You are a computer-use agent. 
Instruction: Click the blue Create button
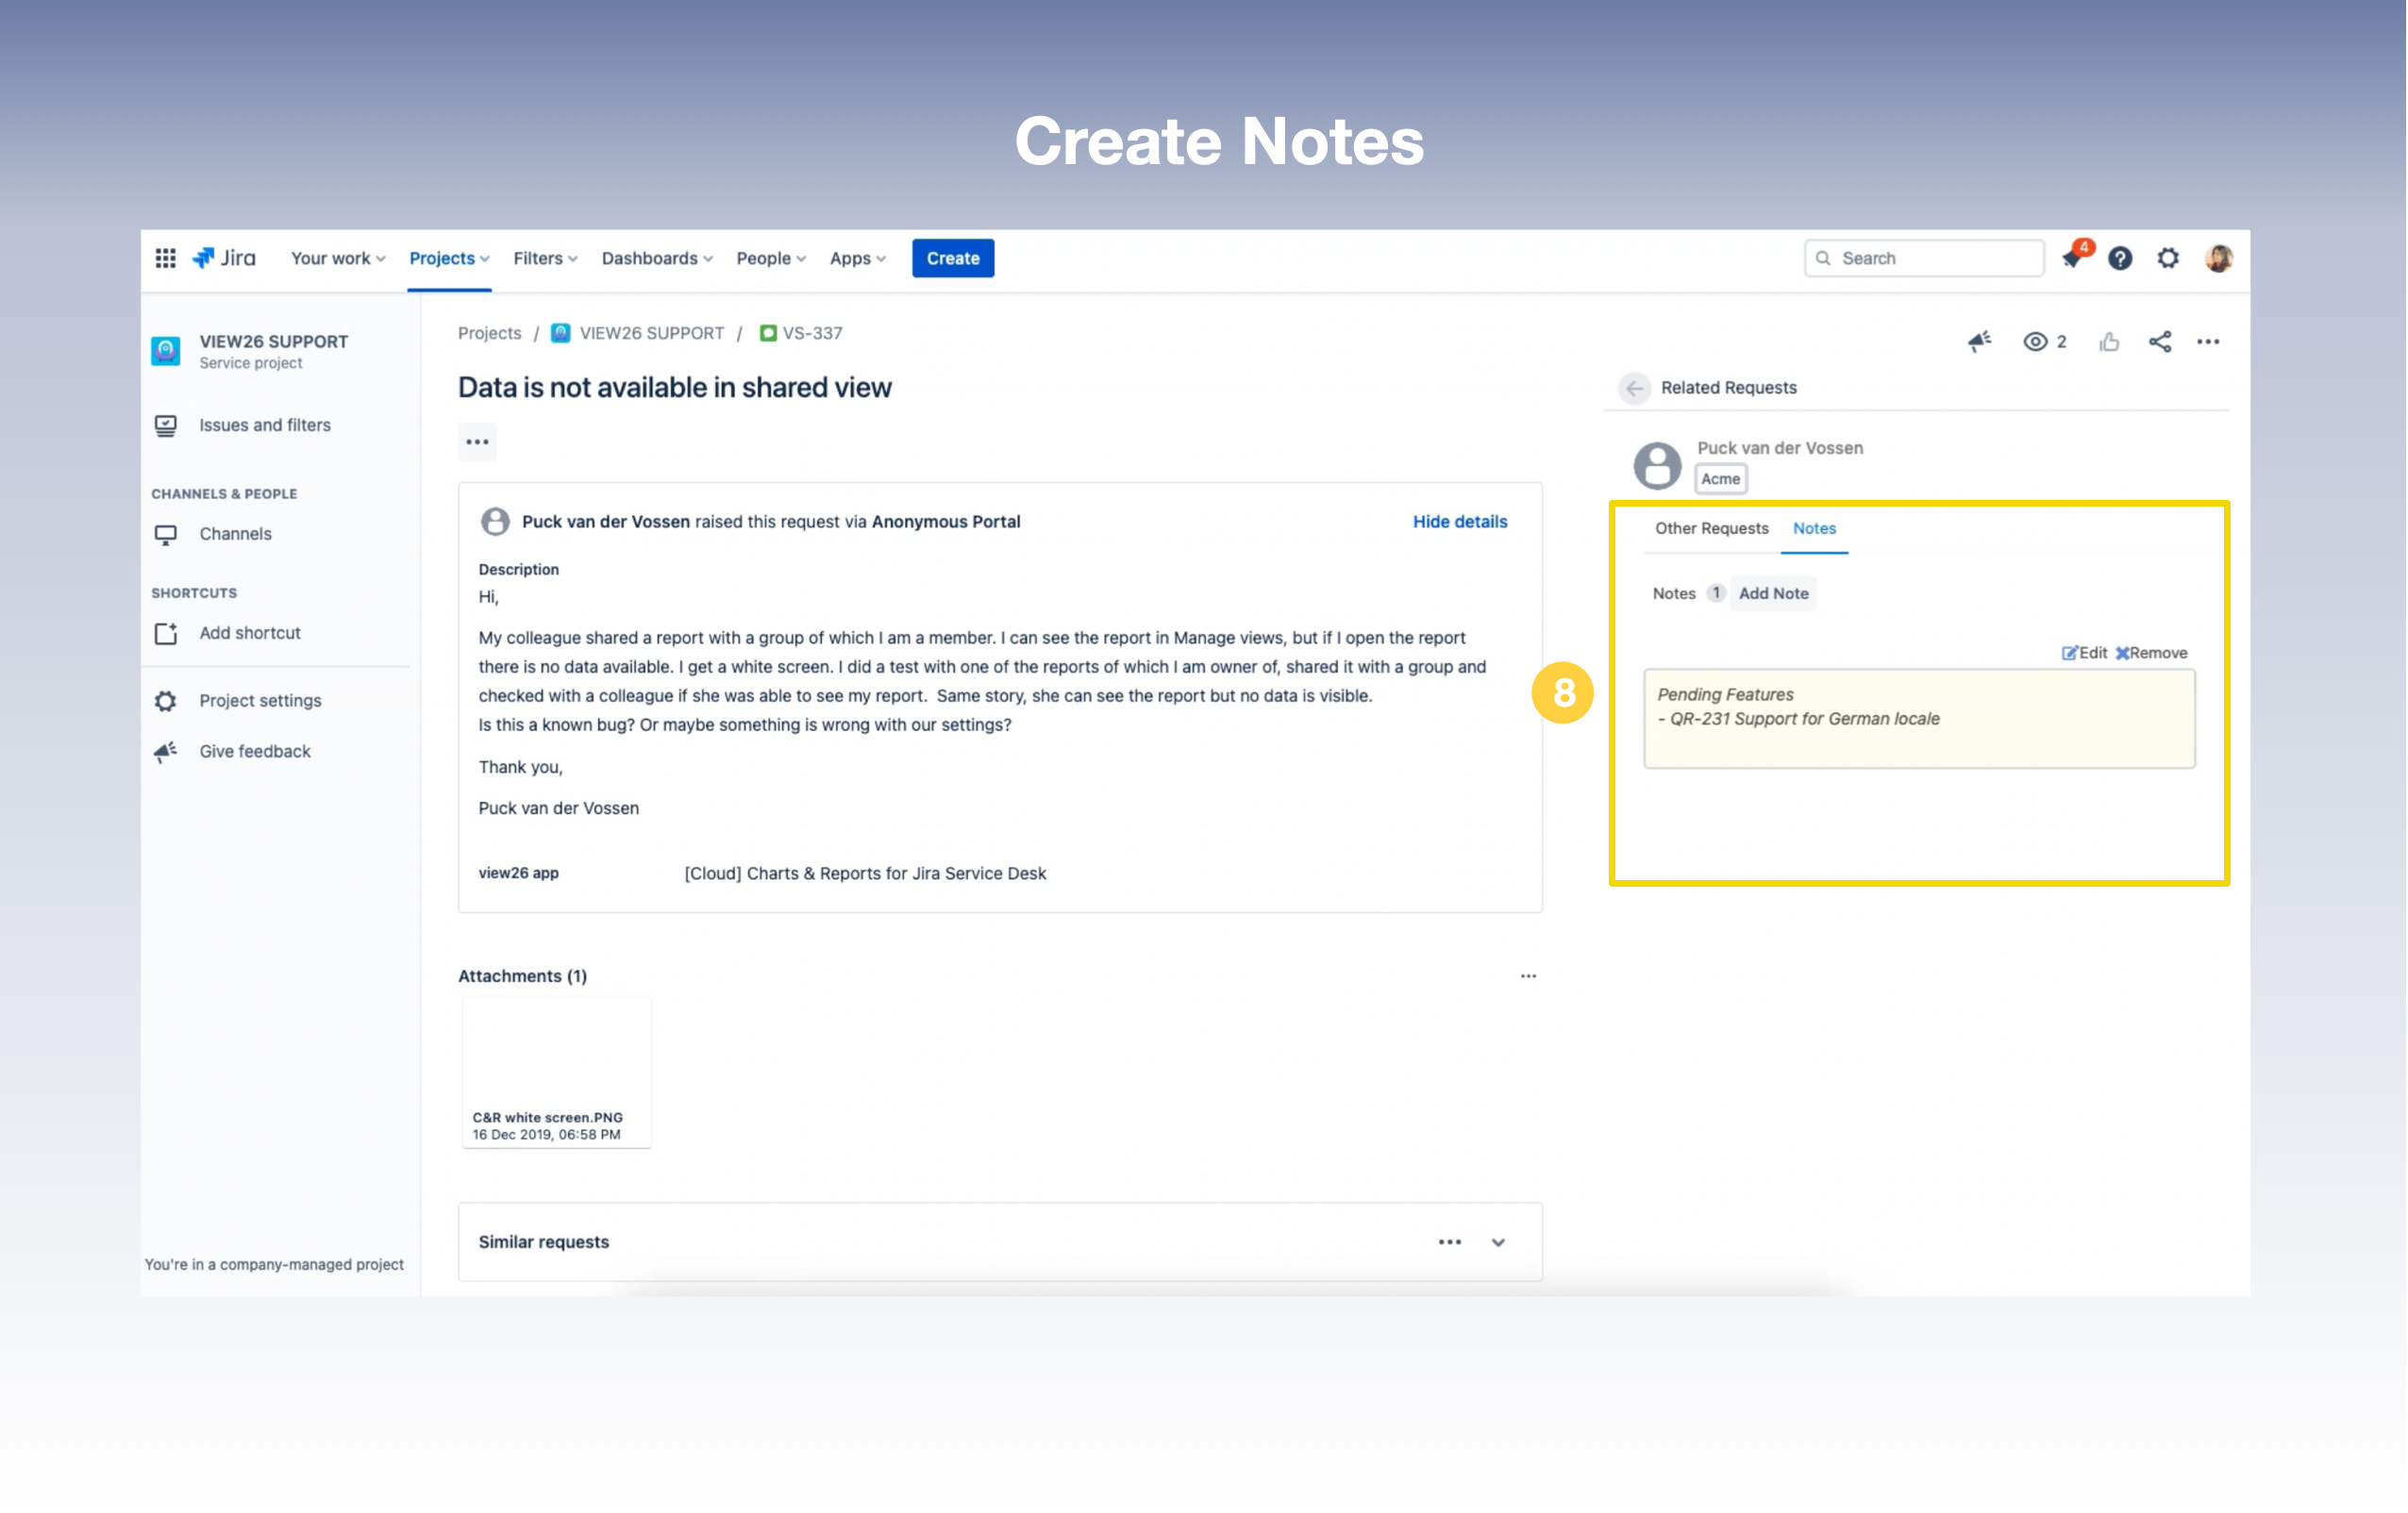pos(952,258)
